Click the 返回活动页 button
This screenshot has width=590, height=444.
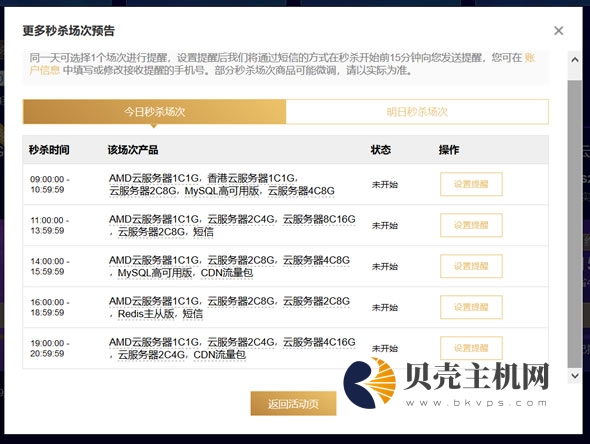pyautogui.click(x=293, y=404)
